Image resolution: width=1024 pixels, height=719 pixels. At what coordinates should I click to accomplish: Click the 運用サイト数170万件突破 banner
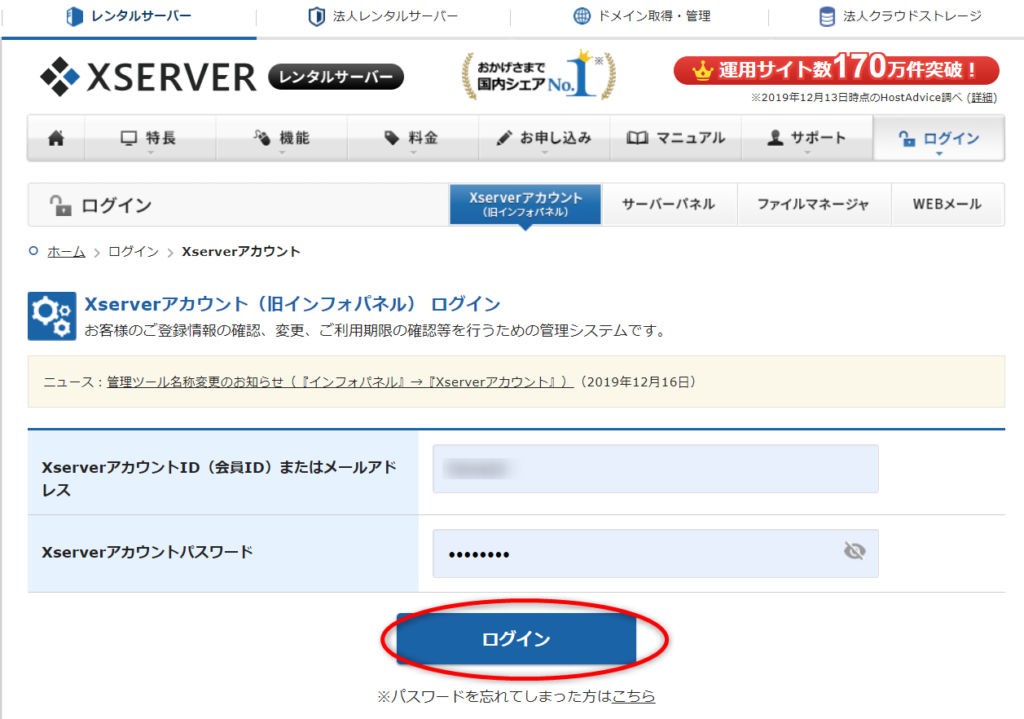[x=837, y=69]
